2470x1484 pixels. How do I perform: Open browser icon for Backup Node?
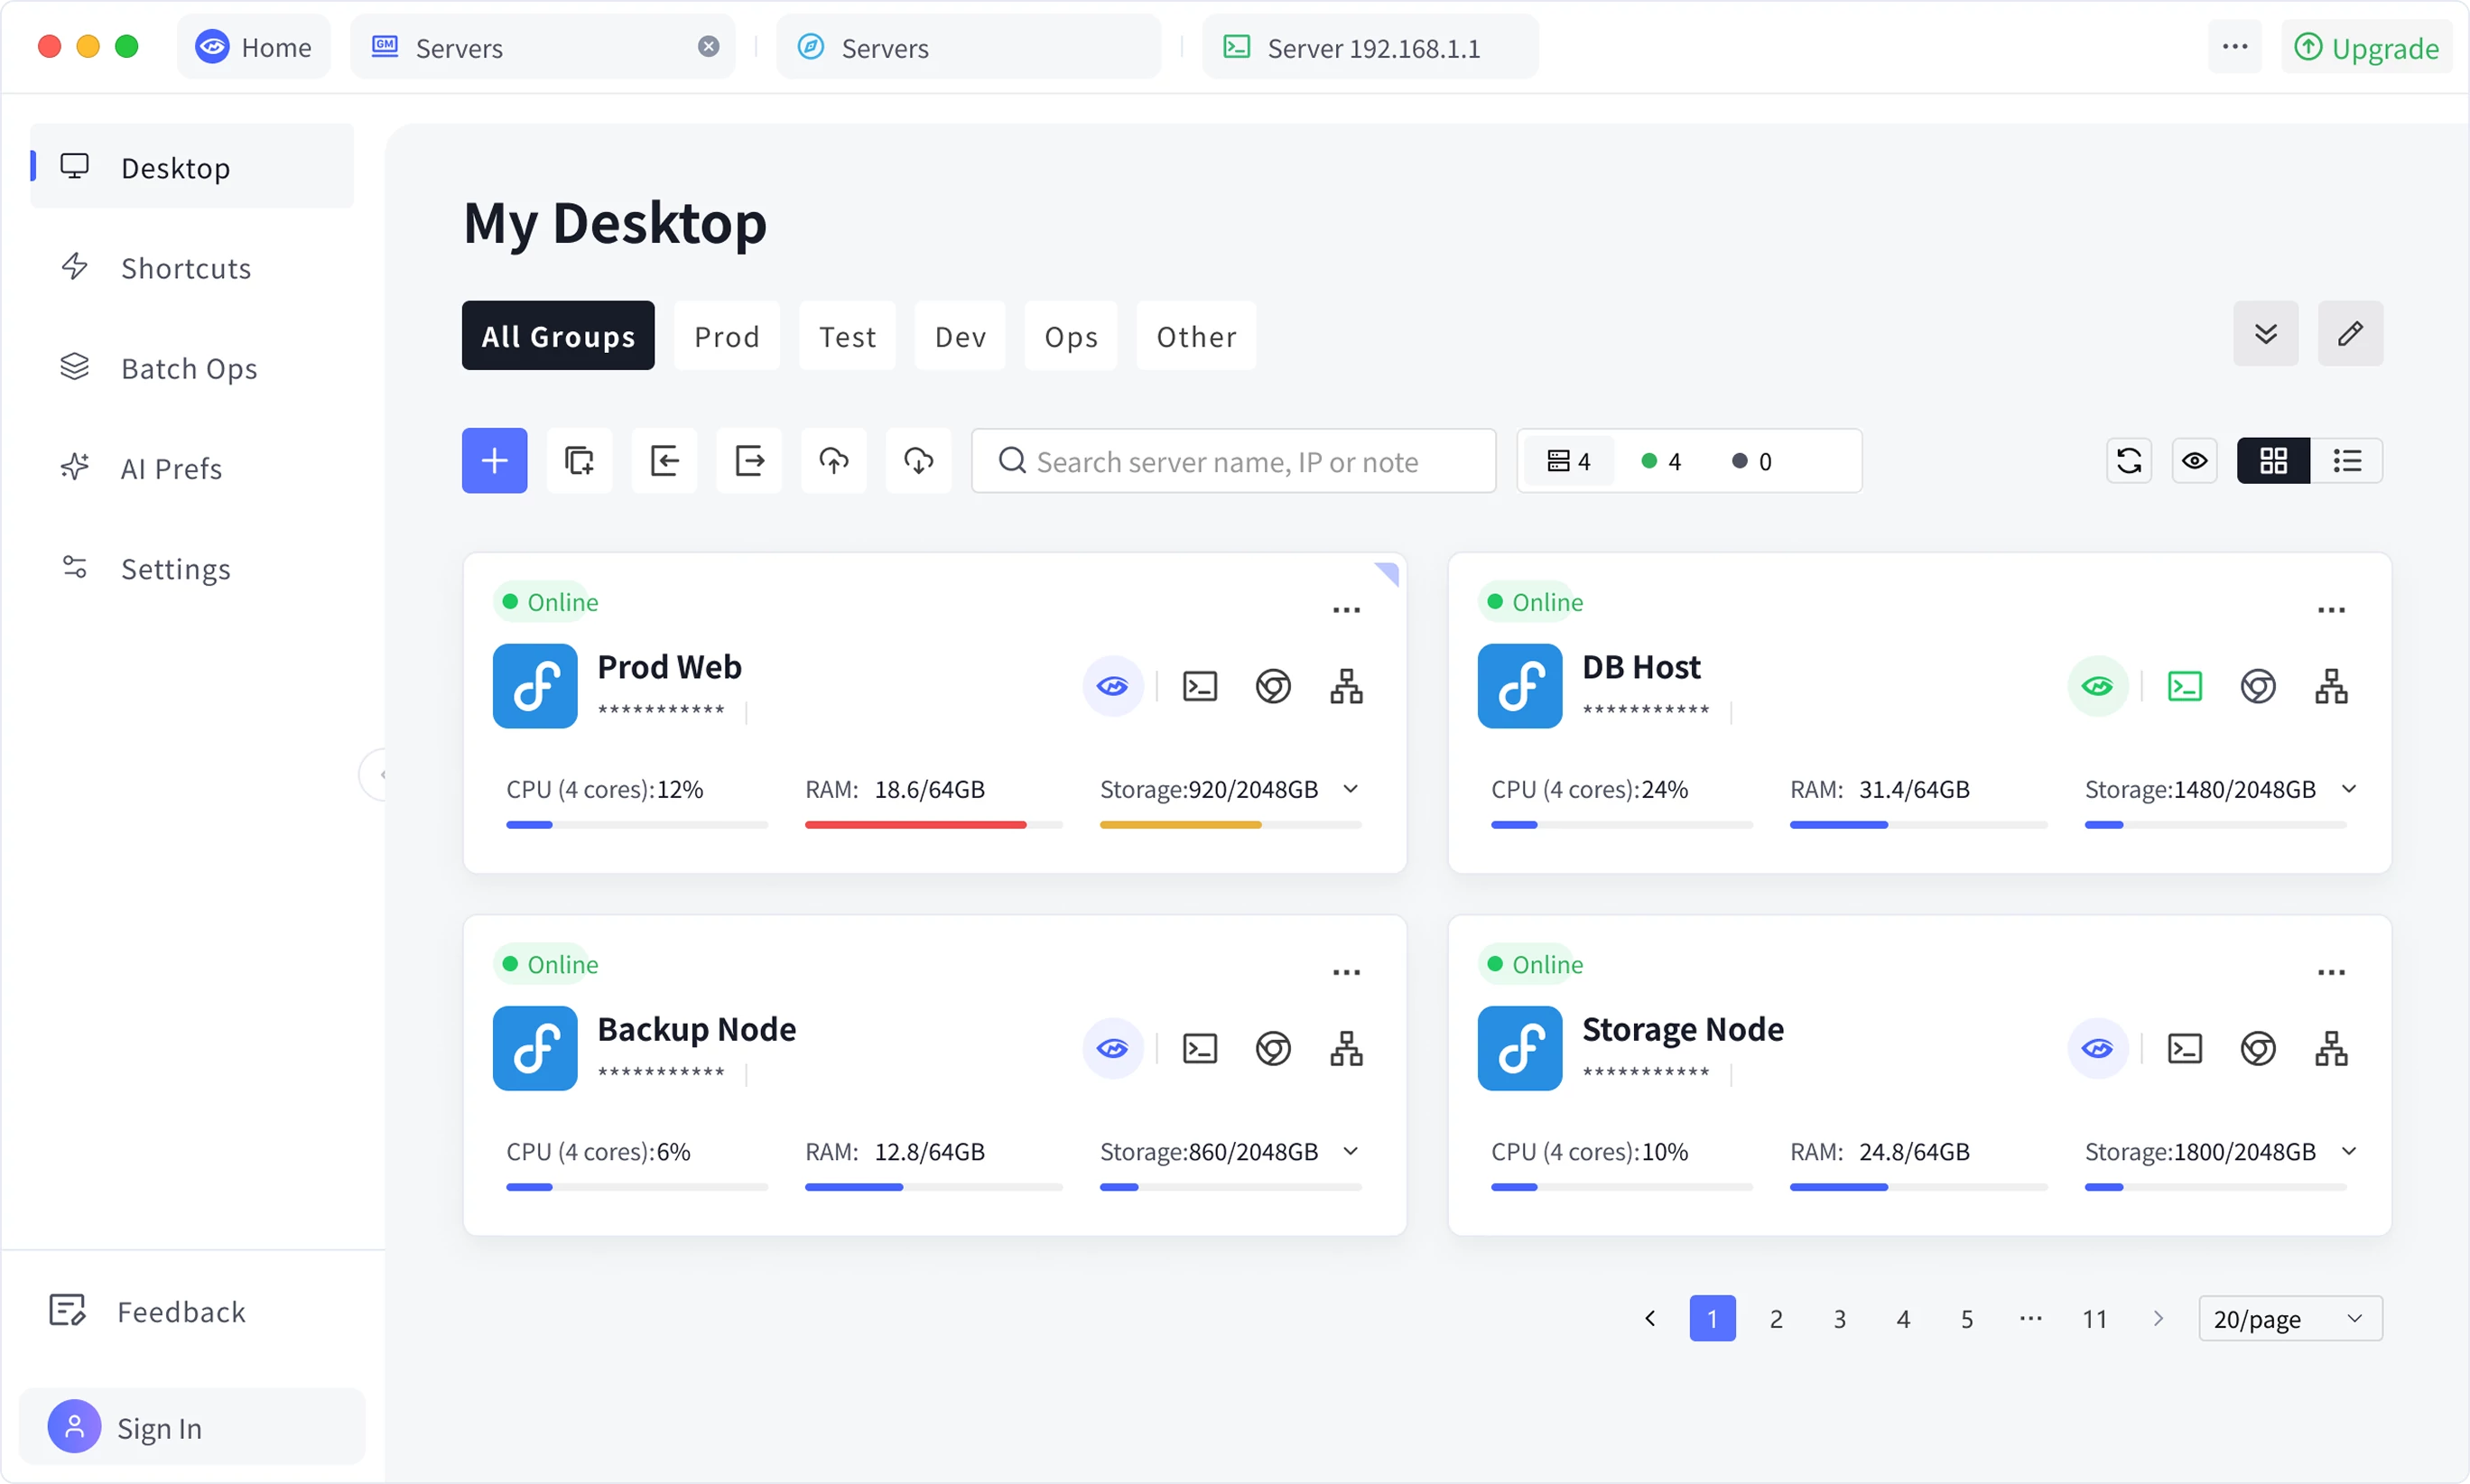(1273, 1049)
